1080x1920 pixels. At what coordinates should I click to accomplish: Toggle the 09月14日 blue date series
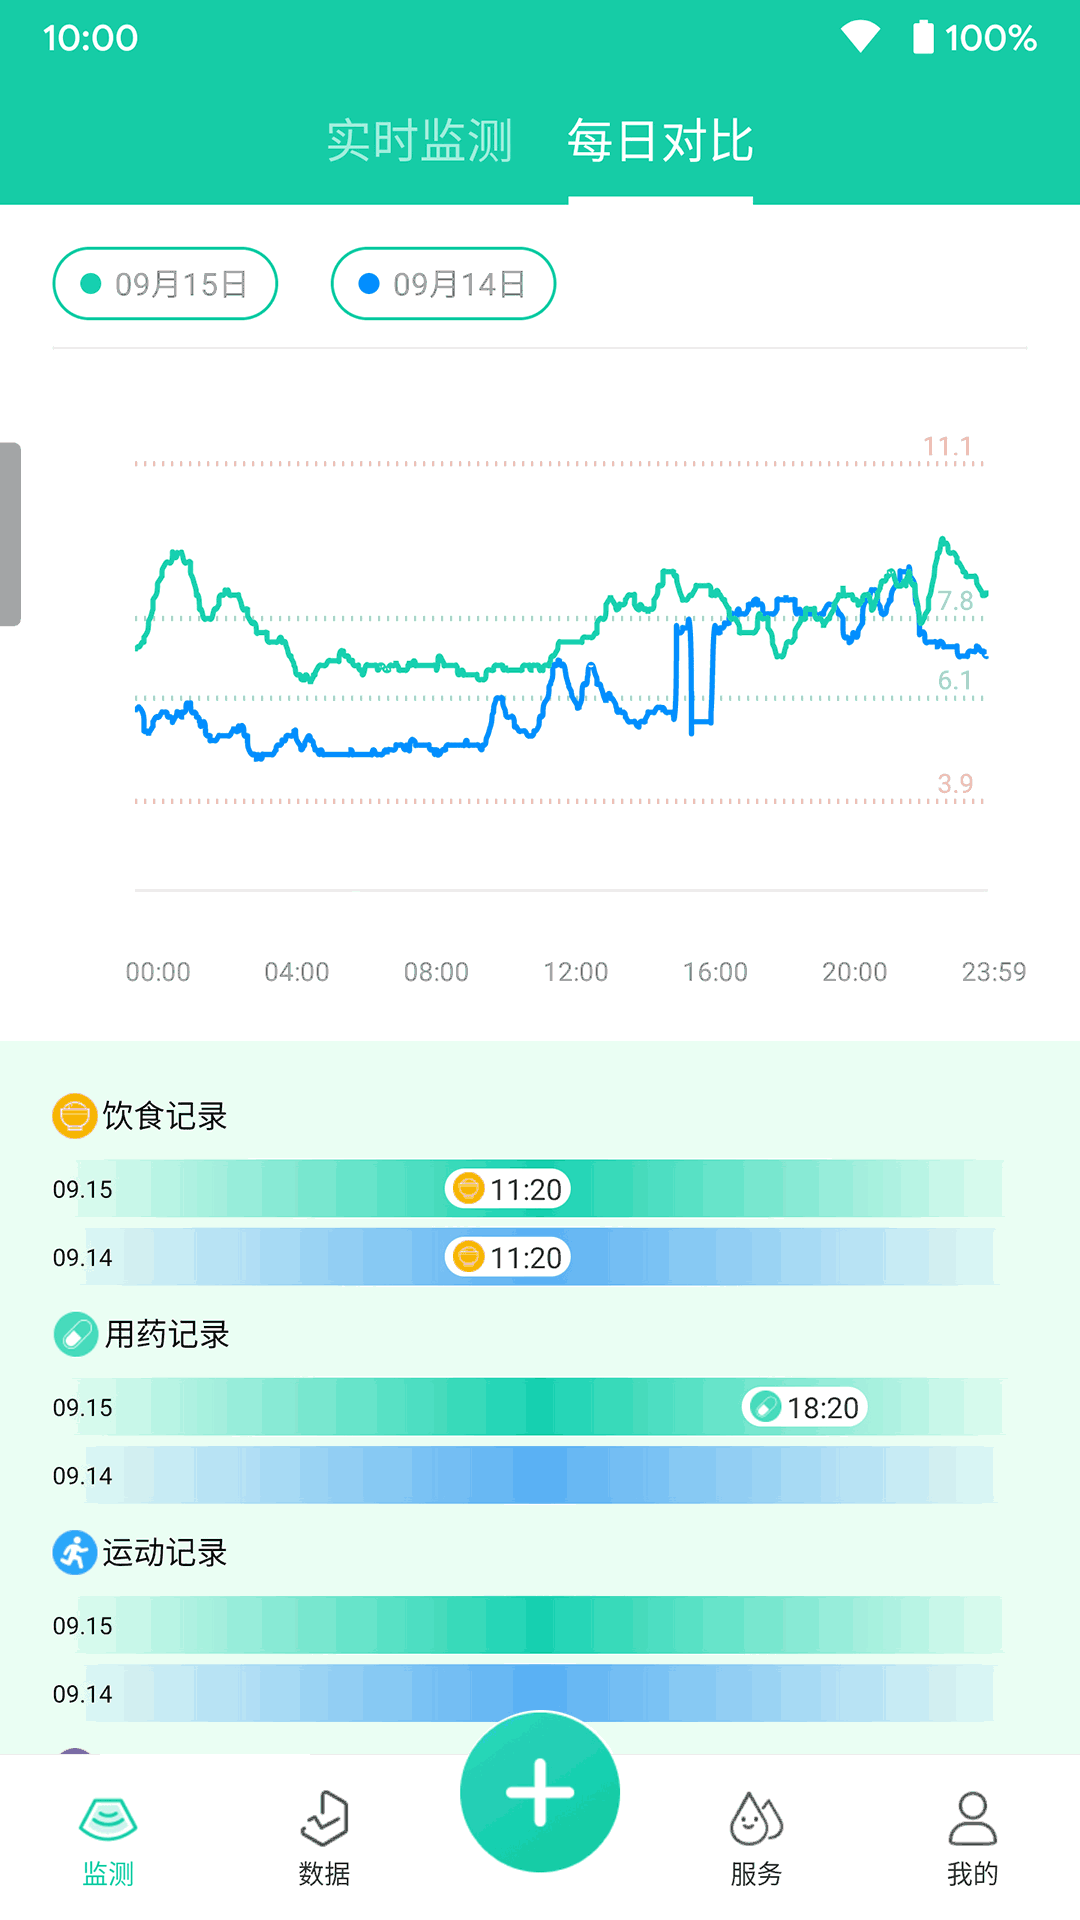(x=443, y=284)
